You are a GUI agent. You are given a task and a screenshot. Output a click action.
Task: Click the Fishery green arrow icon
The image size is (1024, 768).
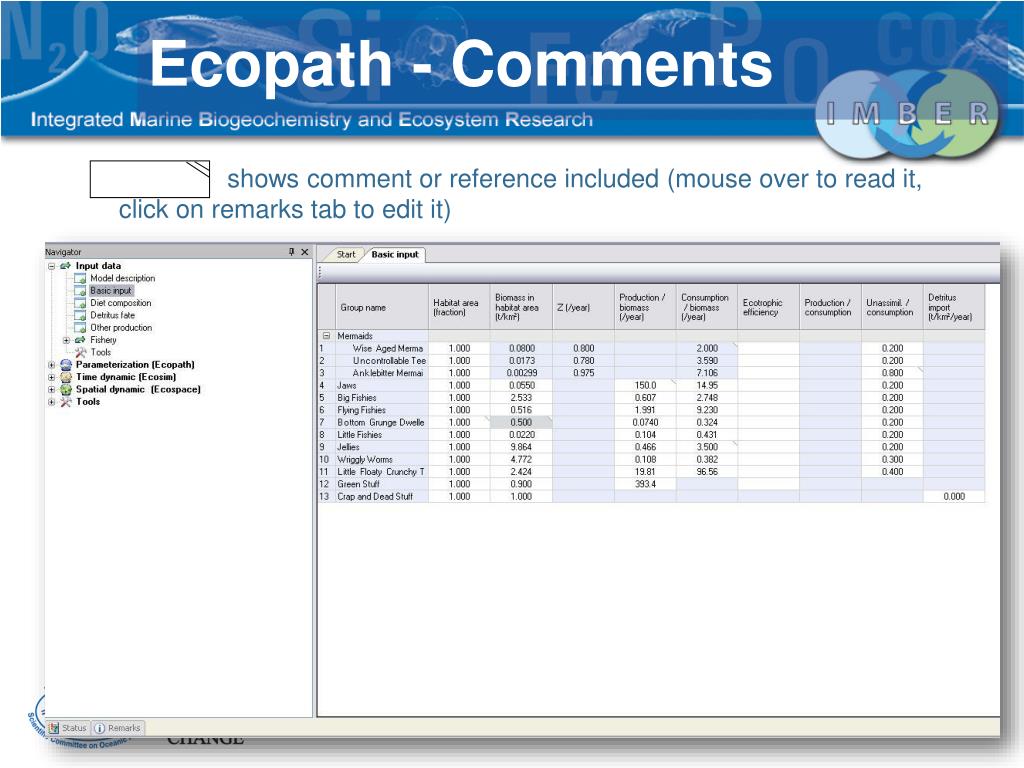tap(80, 340)
